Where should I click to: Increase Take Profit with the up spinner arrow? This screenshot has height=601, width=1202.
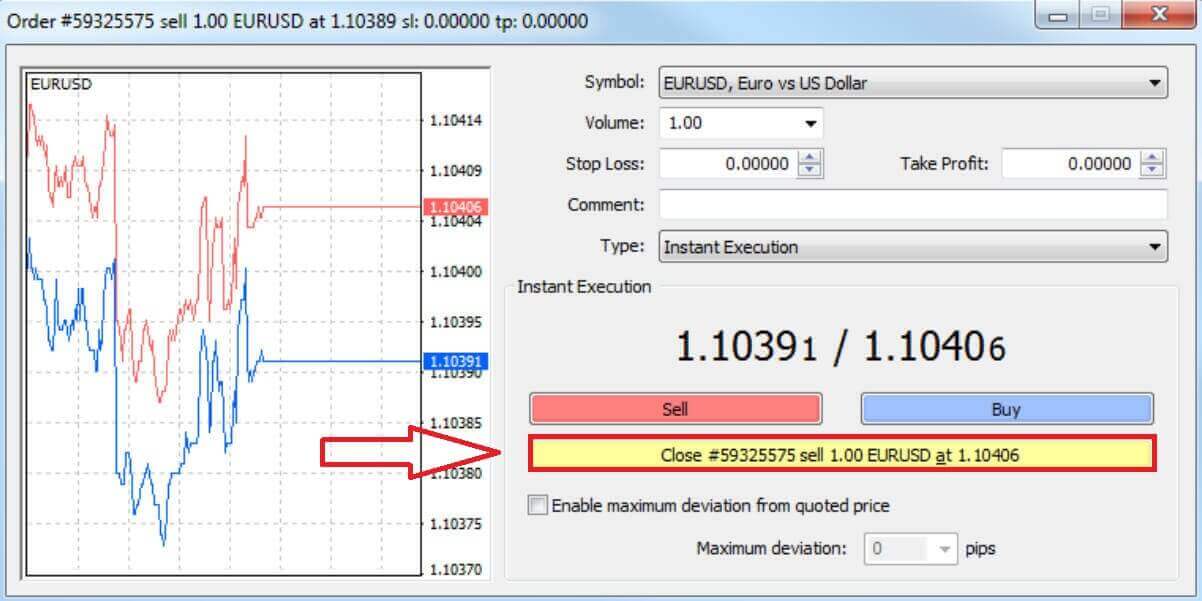point(1152,158)
